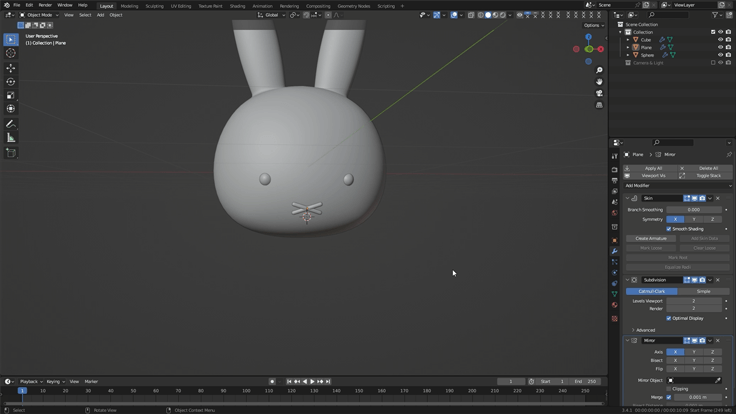This screenshot has height=414, width=736.
Task: Open the Render properties tab icon
Action: coord(614,169)
